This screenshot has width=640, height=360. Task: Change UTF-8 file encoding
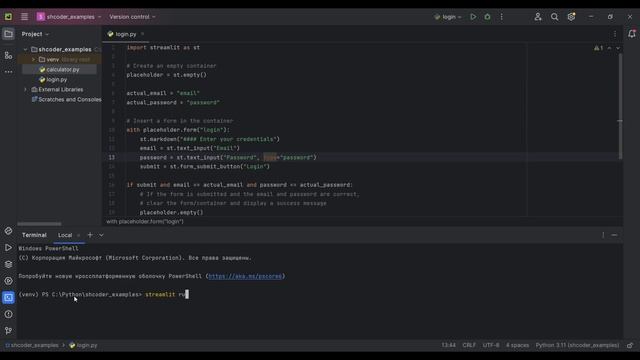point(491,345)
